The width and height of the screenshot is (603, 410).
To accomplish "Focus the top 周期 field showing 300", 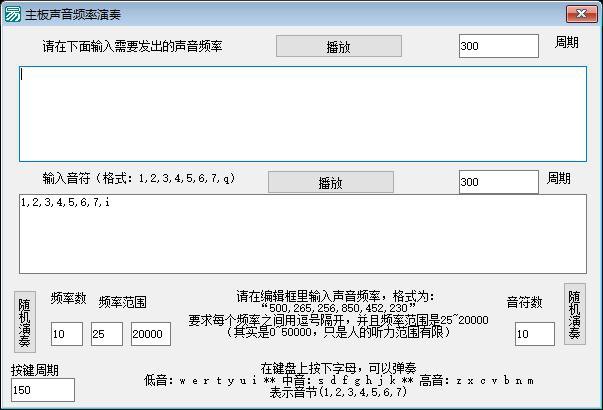I will point(497,46).
